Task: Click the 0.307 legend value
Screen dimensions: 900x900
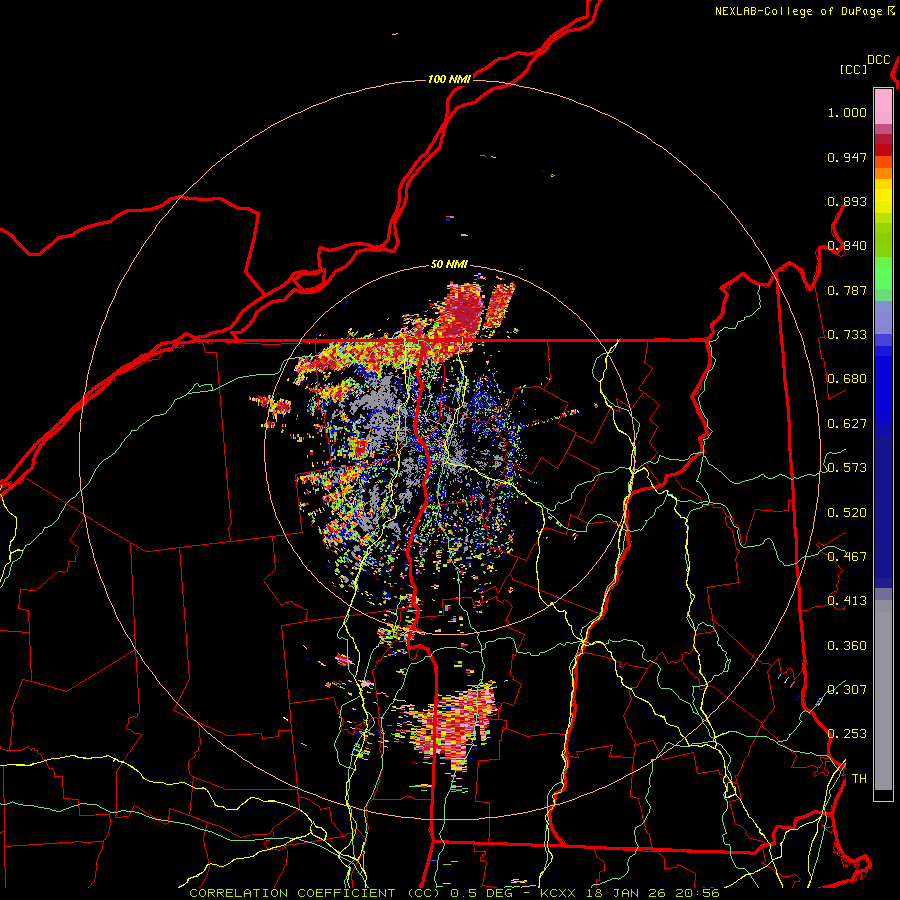Action: [x=847, y=689]
